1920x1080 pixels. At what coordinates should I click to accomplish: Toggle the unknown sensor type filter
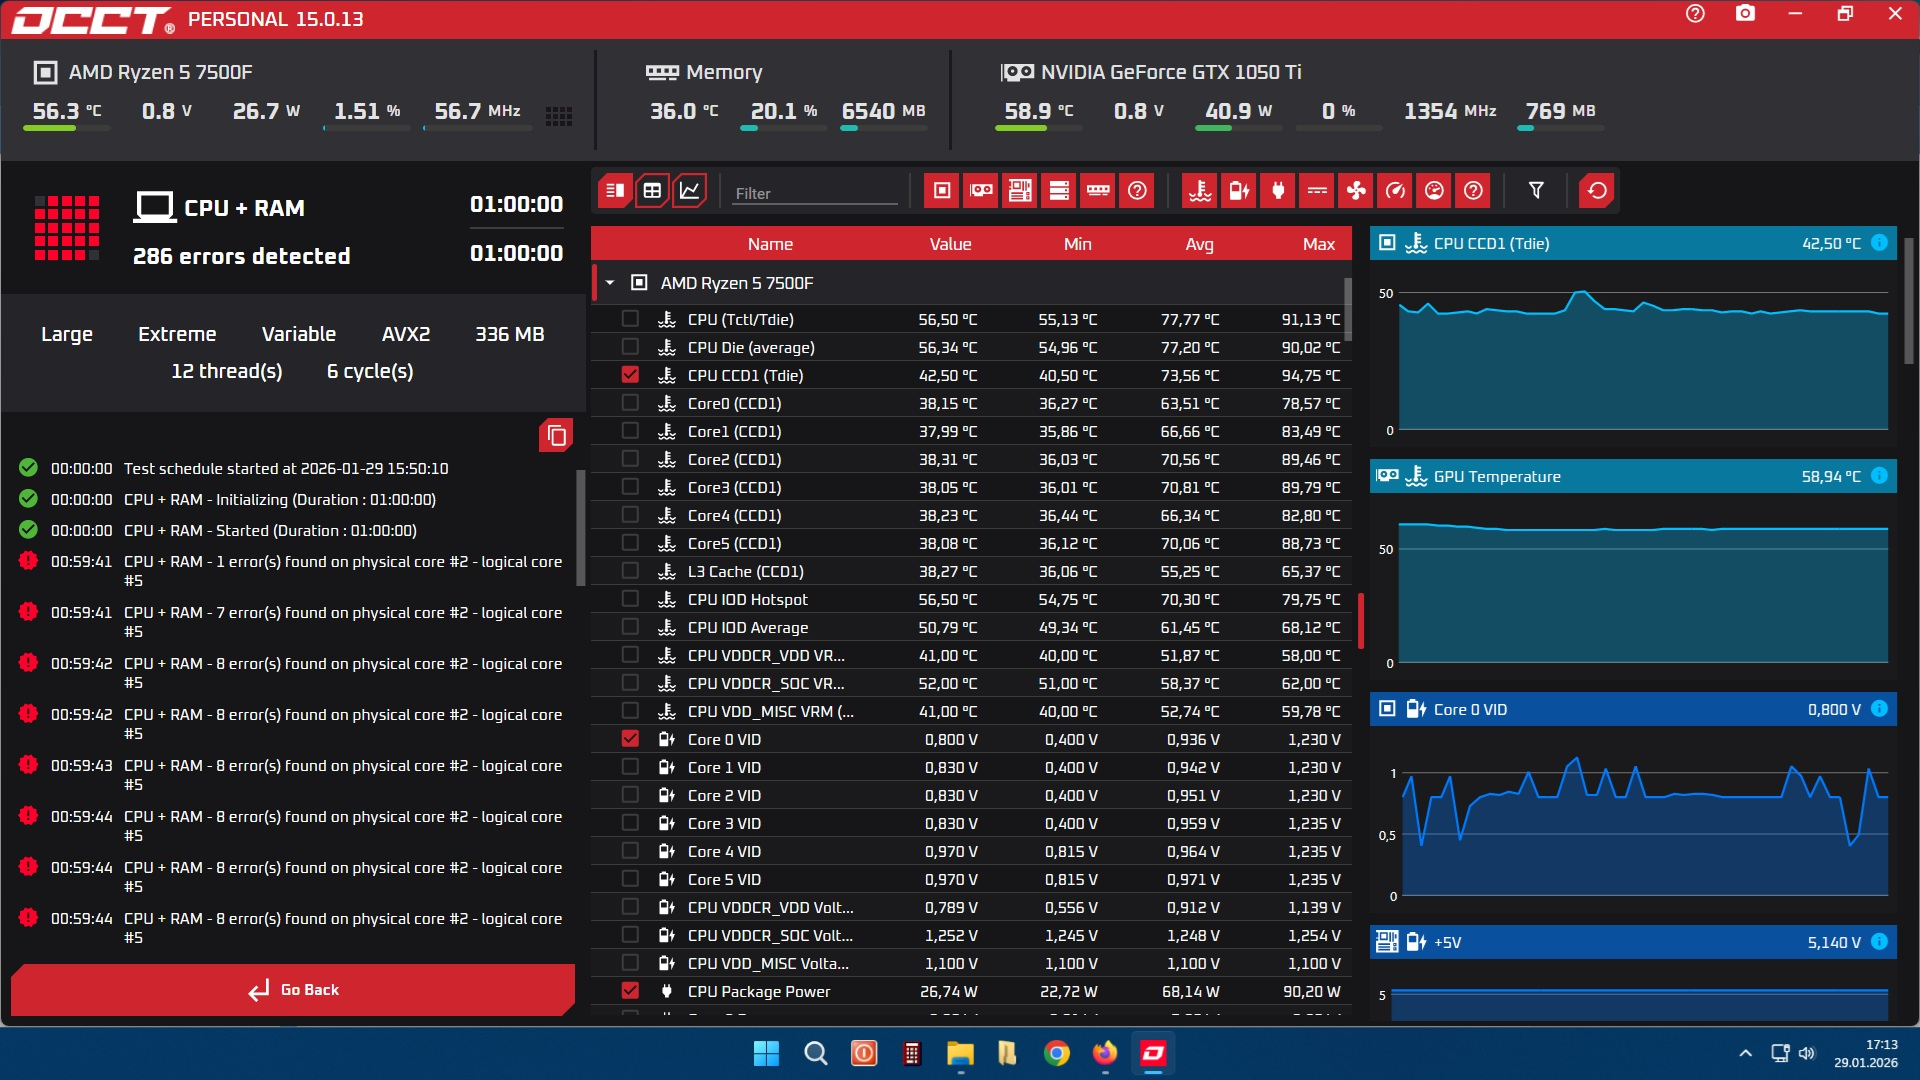pyautogui.click(x=1473, y=190)
